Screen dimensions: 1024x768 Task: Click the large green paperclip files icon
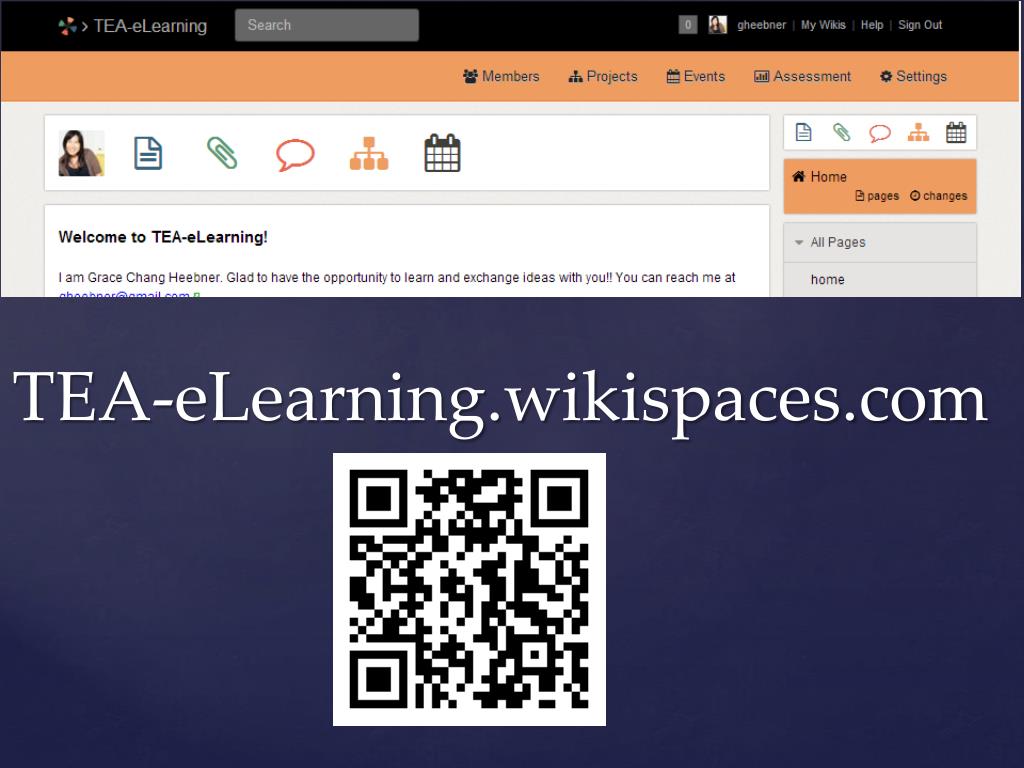pyautogui.click(x=222, y=153)
